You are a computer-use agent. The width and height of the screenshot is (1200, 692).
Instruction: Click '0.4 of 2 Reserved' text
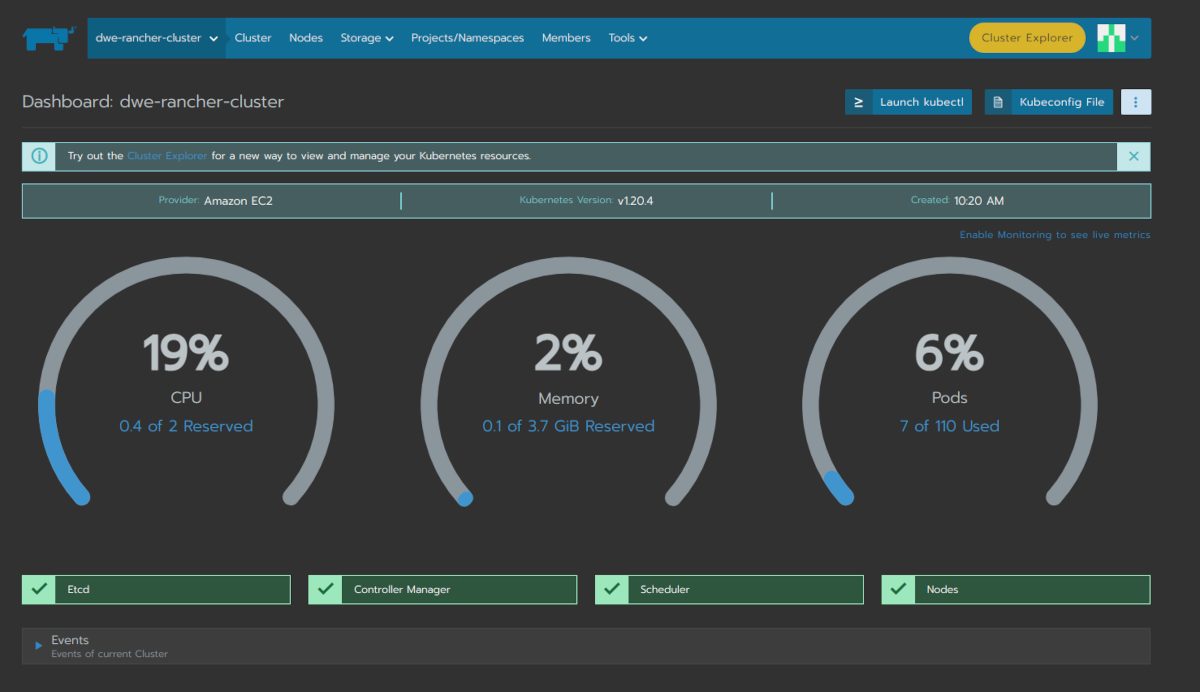[186, 426]
